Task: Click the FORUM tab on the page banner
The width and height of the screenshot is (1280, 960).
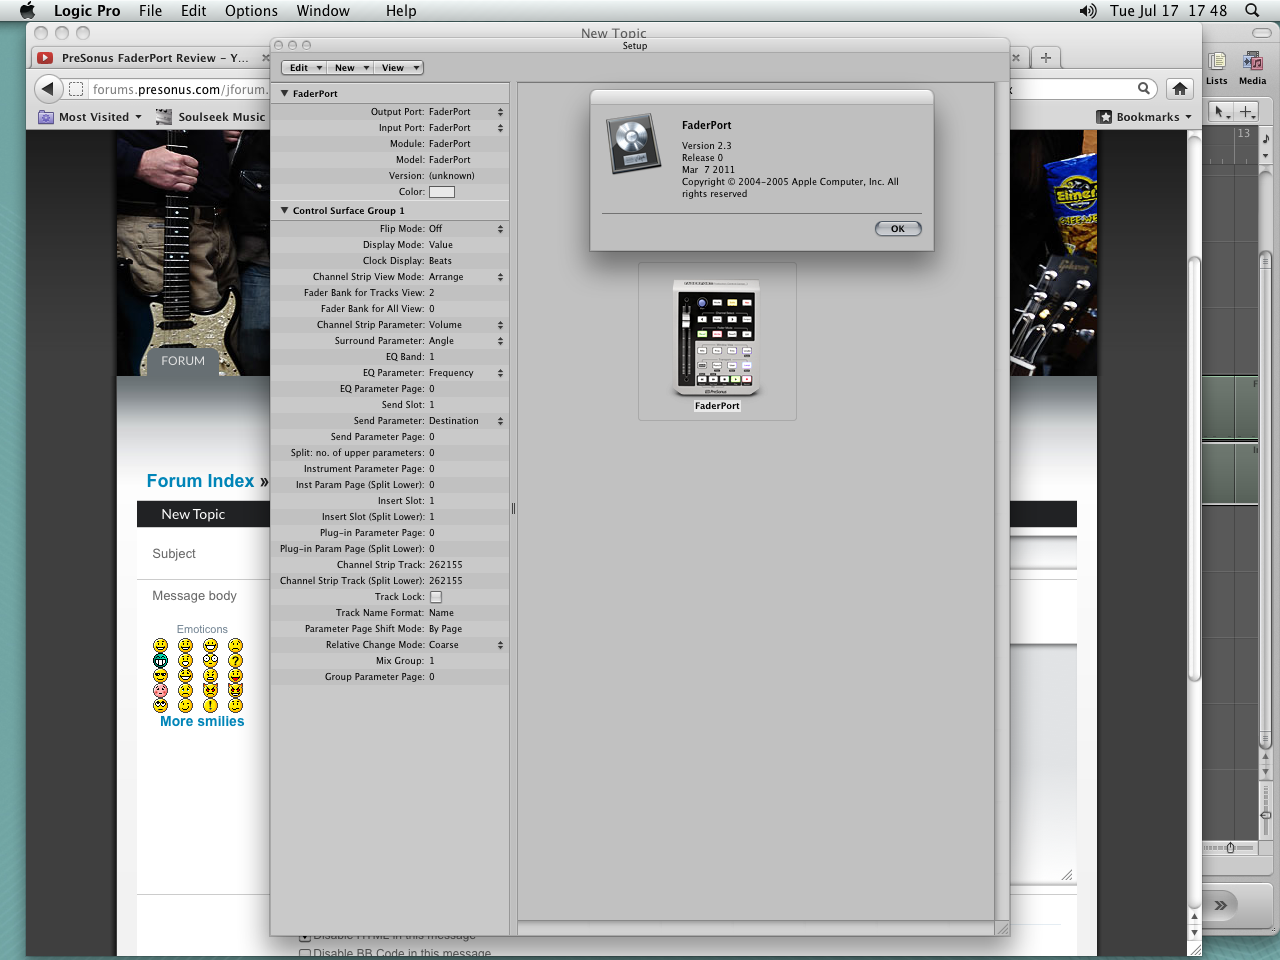Action: (183, 361)
